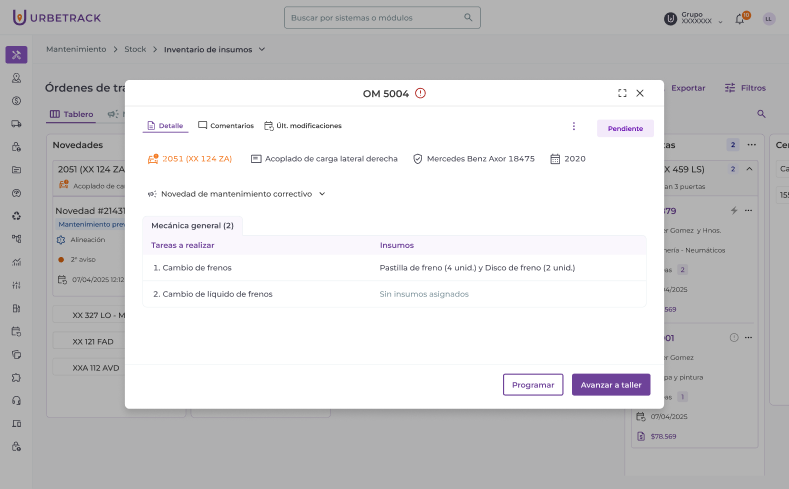Click the dollar sign sidebar icon
The height and width of the screenshot is (489, 789).
tap(16, 100)
